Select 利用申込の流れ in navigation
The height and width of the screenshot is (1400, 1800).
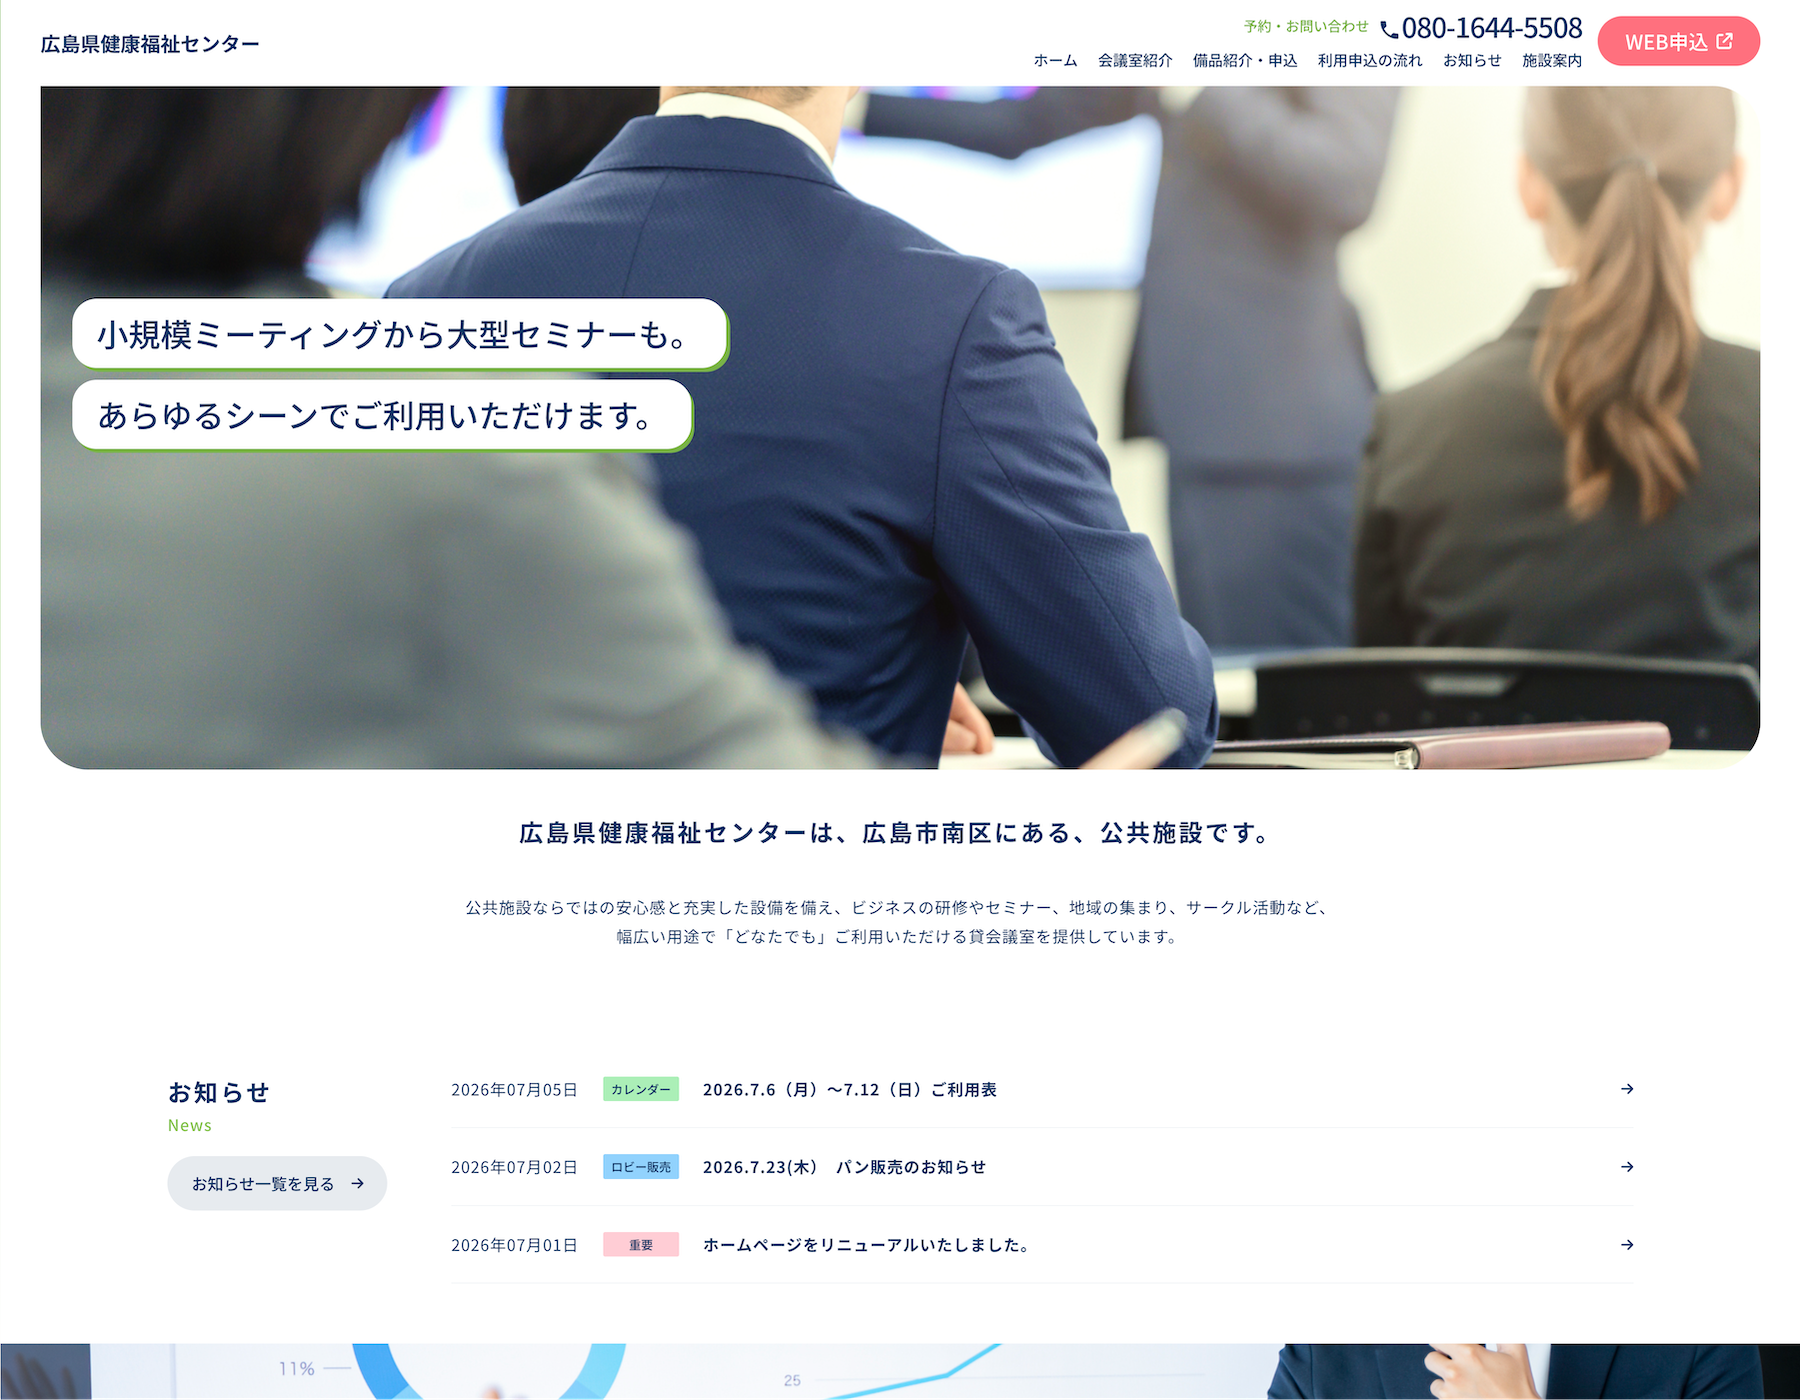pyautogui.click(x=1370, y=61)
